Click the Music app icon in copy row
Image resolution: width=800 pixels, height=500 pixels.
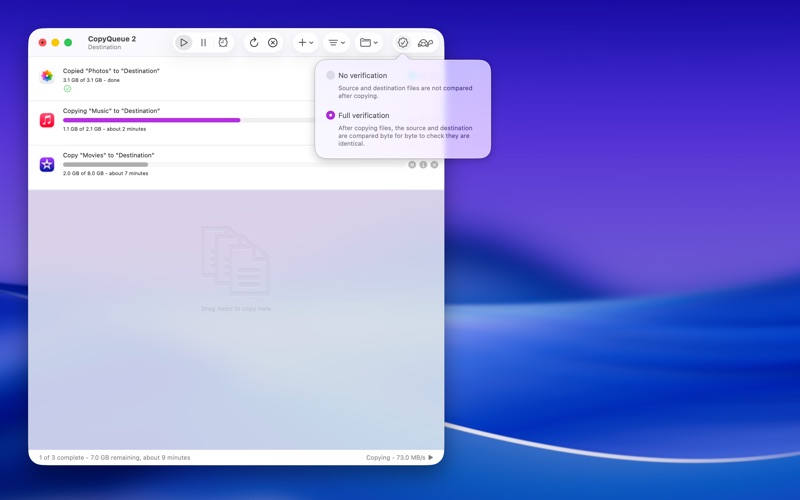tap(47, 120)
